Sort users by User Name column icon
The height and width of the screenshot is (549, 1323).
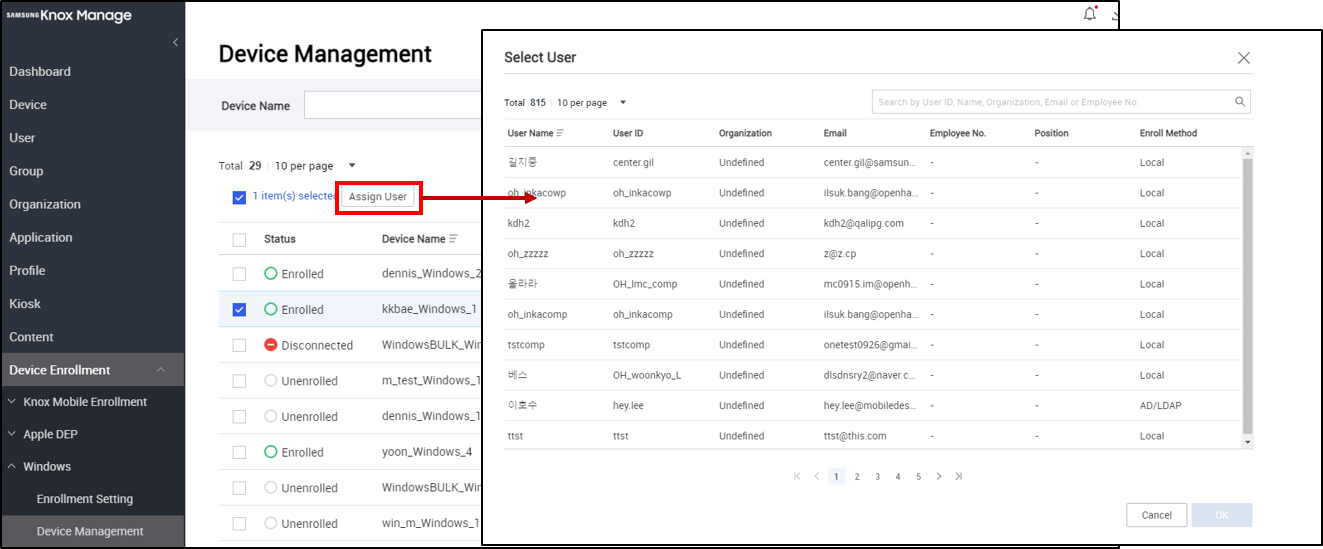pos(560,133)
